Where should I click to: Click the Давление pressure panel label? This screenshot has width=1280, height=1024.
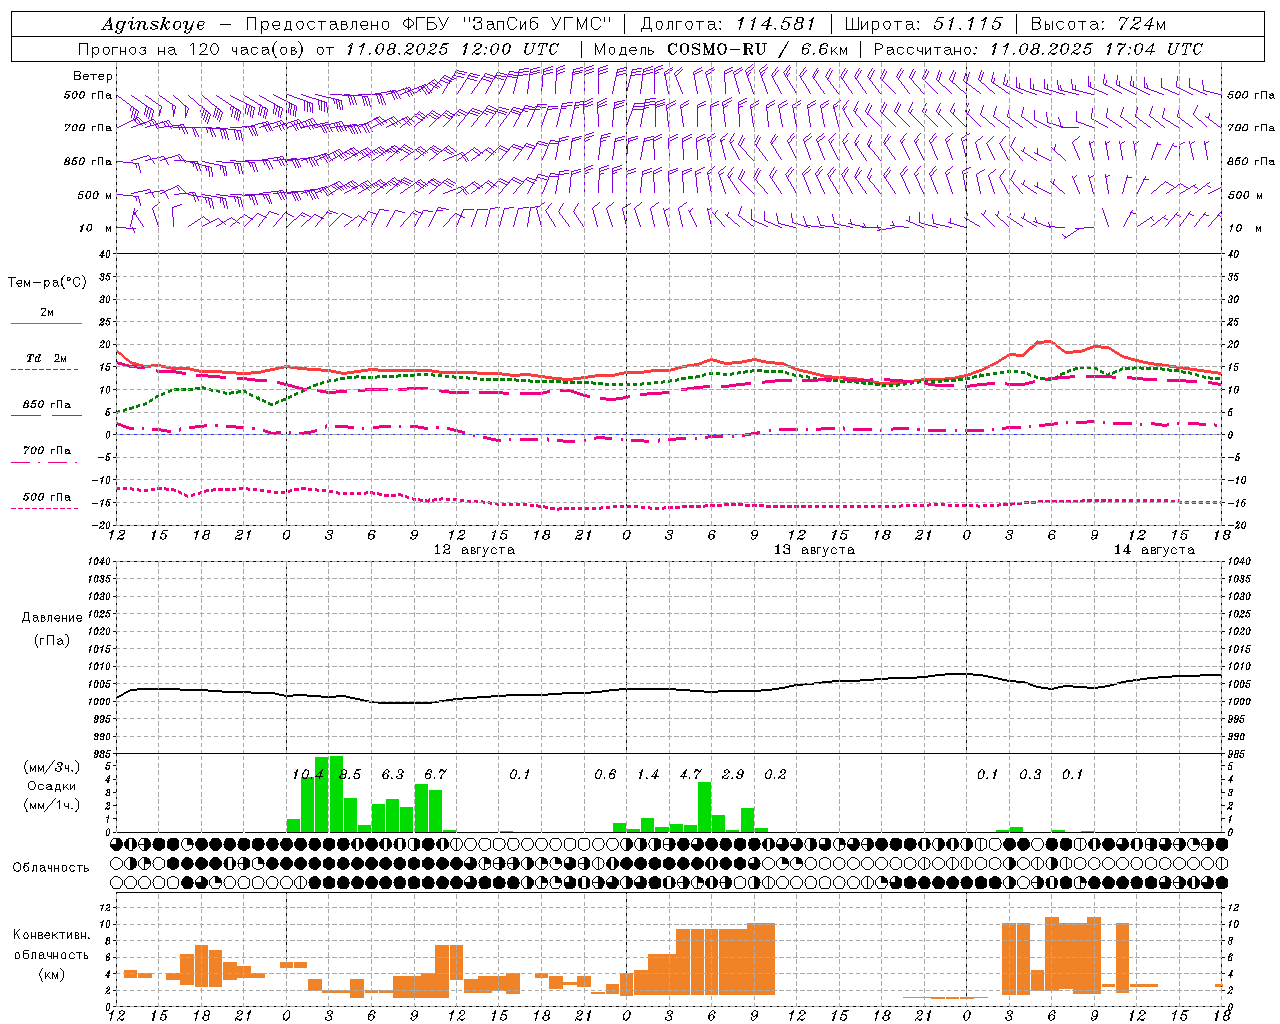(52, 618)
